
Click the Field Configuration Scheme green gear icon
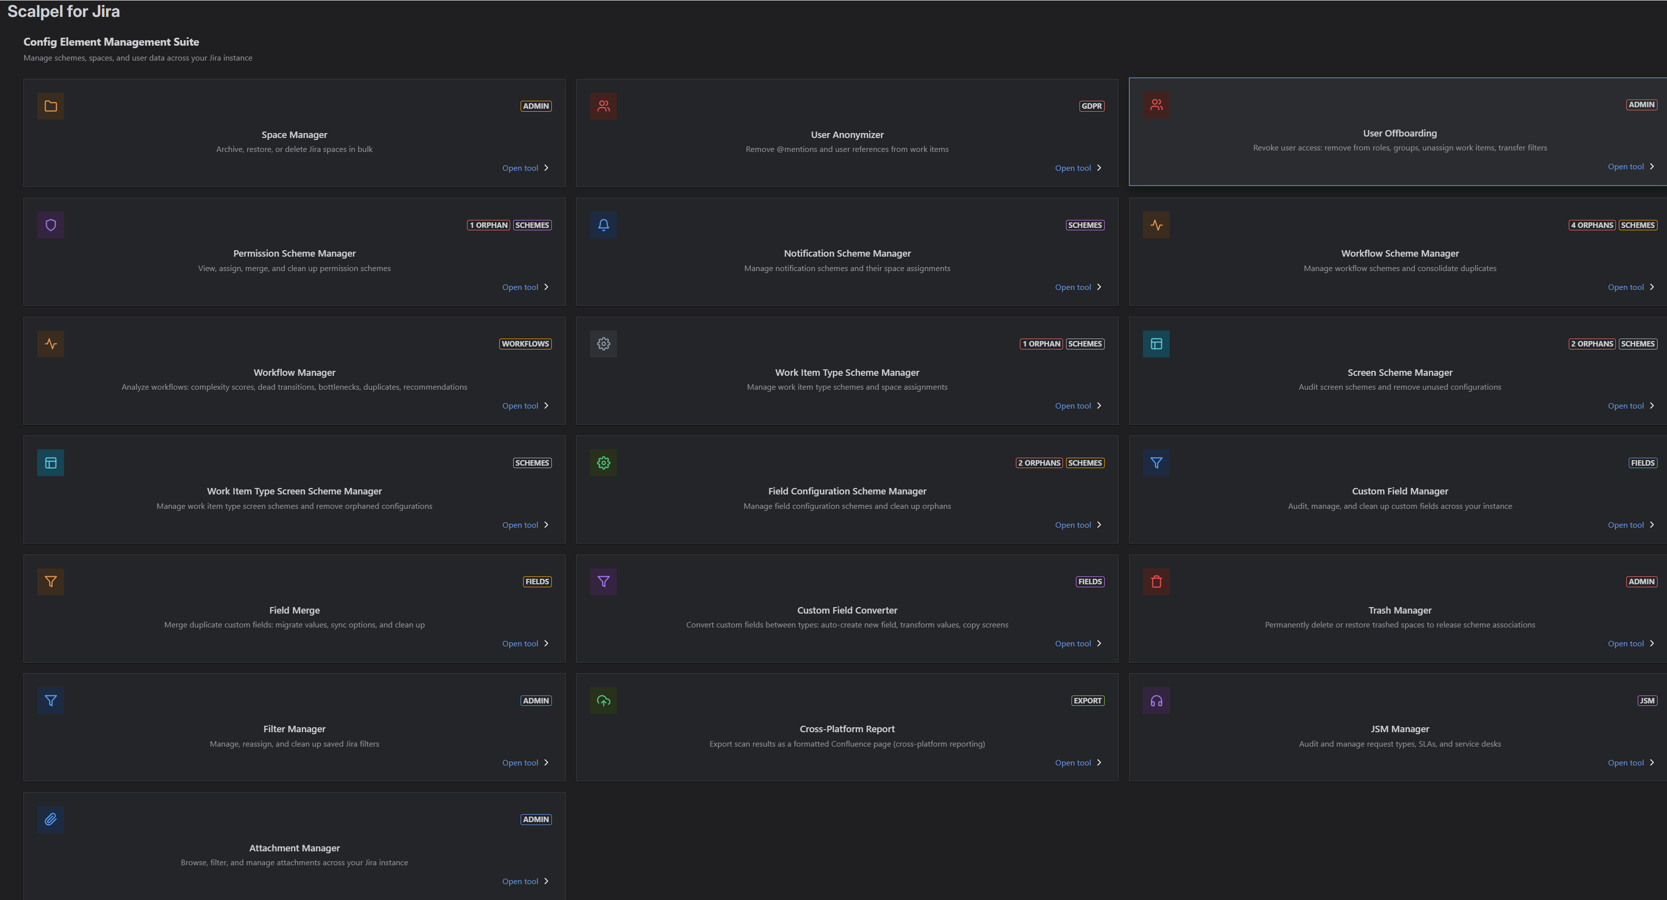pos(604,463)
